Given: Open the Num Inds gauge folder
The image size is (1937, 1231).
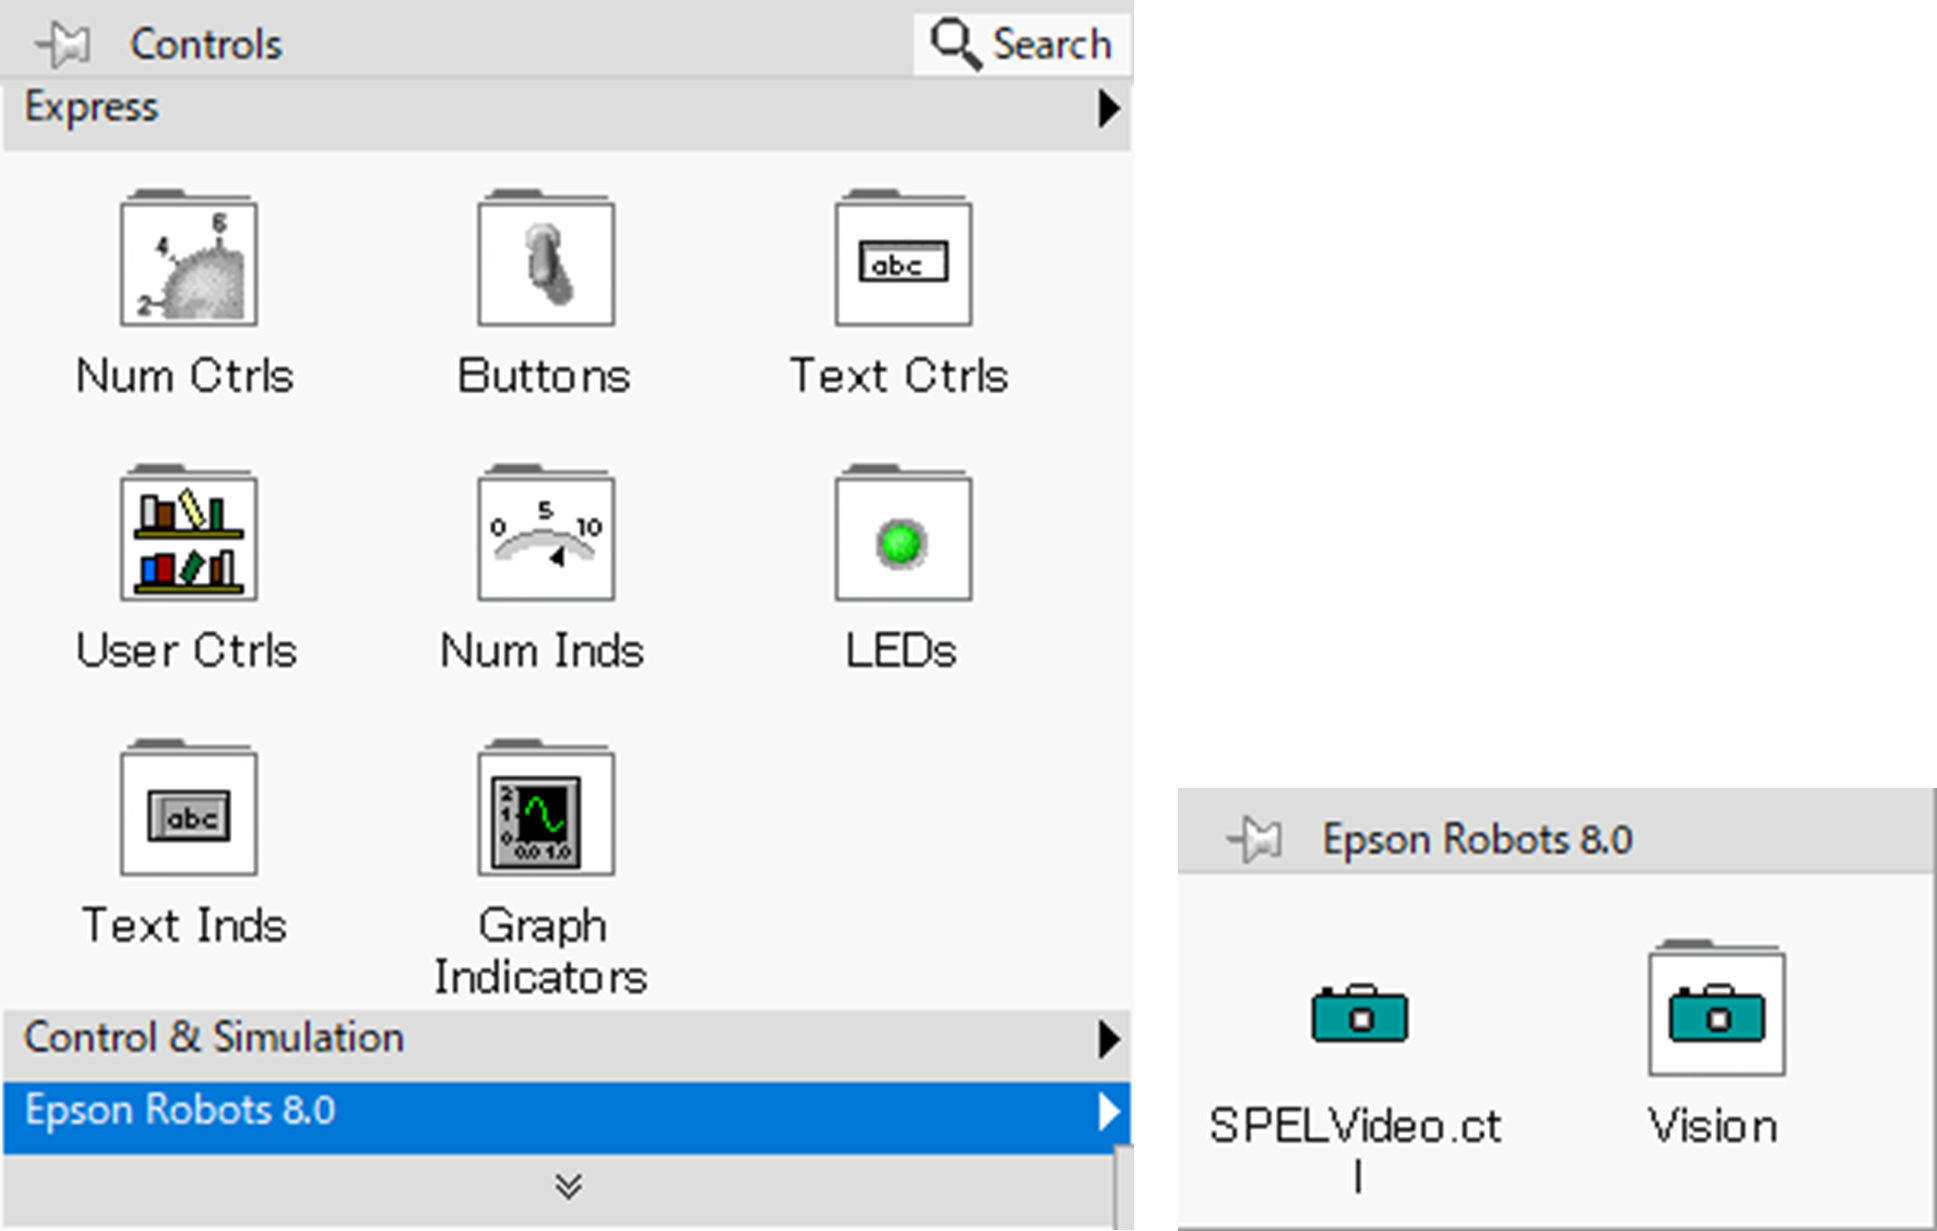Looking at the screenshot, I should (x=546, y=537).
